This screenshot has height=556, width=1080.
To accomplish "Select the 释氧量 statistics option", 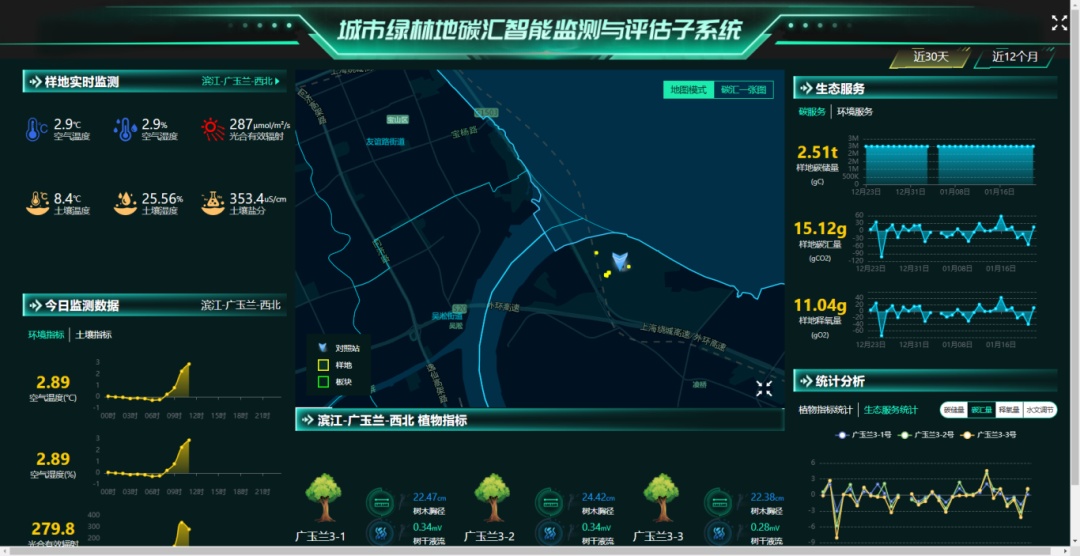I will (x=1009, y=410).
